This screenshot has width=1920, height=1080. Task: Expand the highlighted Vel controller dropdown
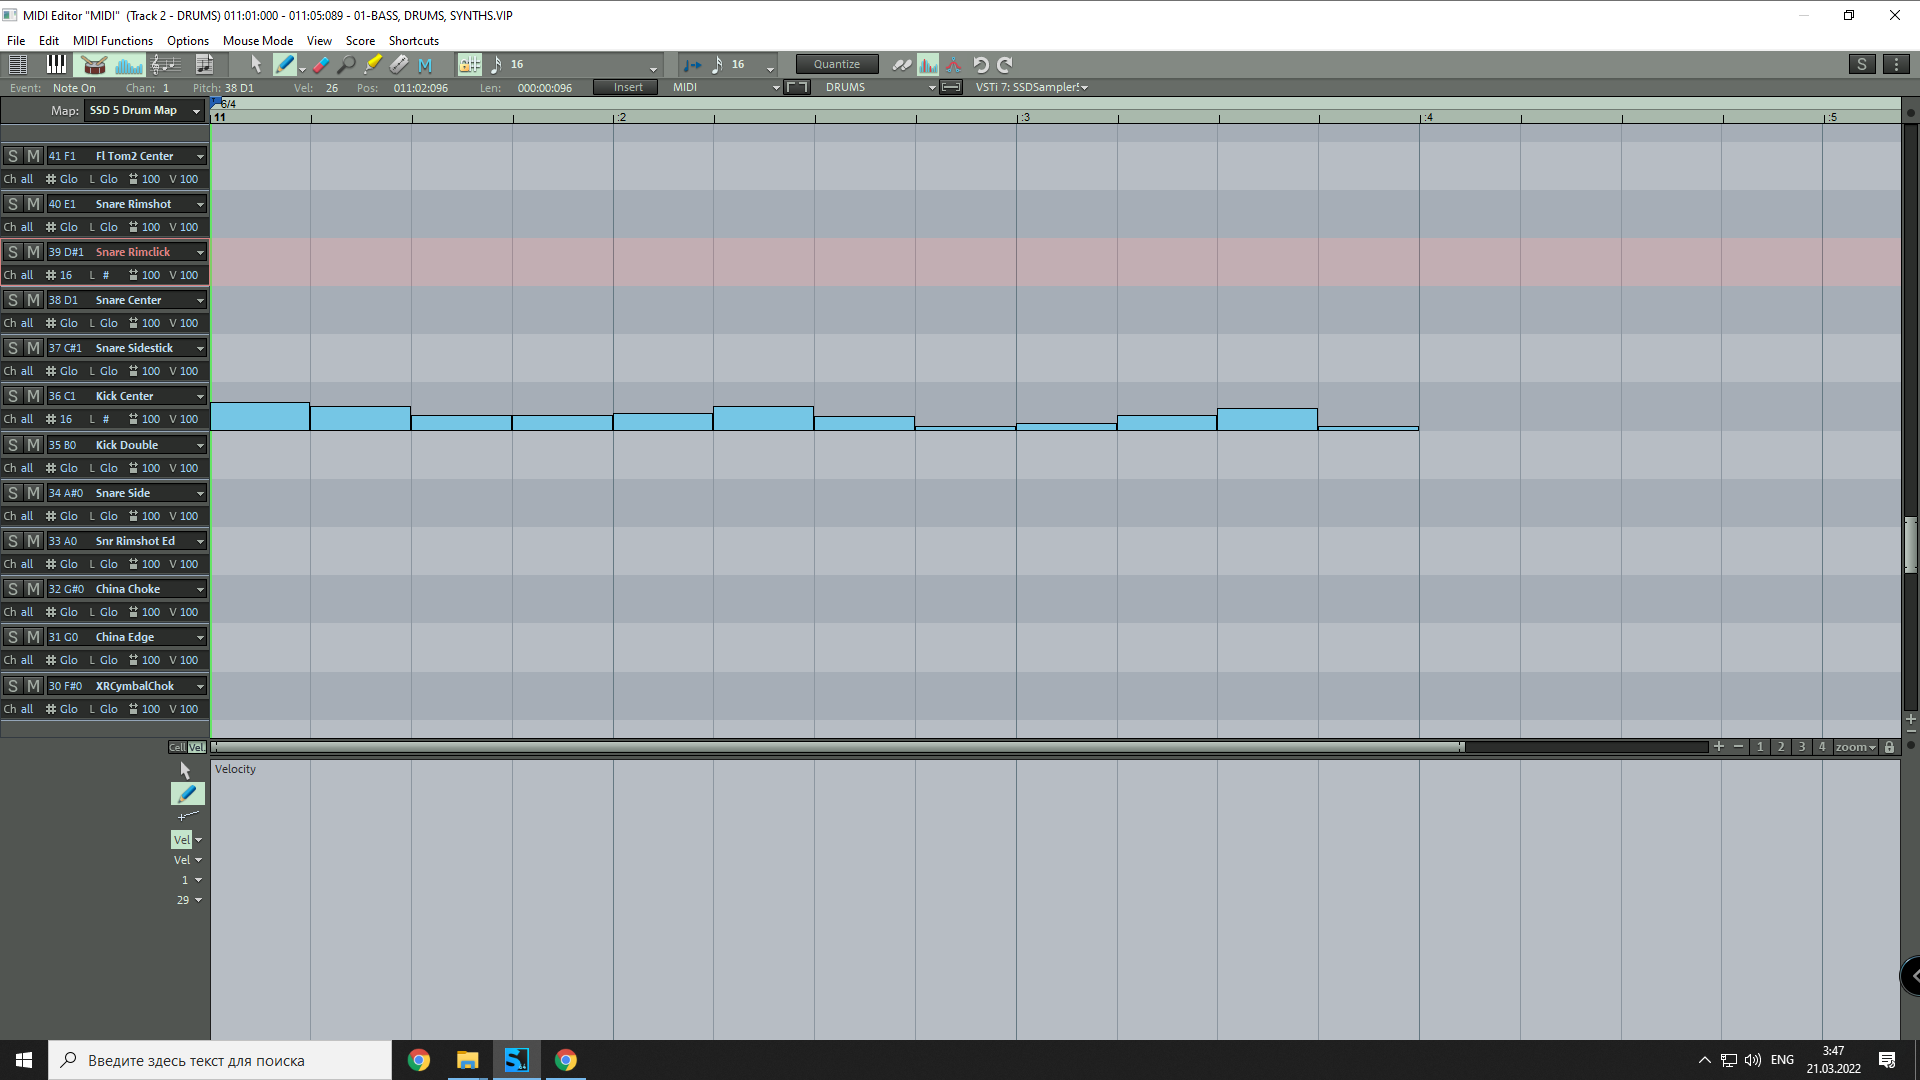[198, 840]
